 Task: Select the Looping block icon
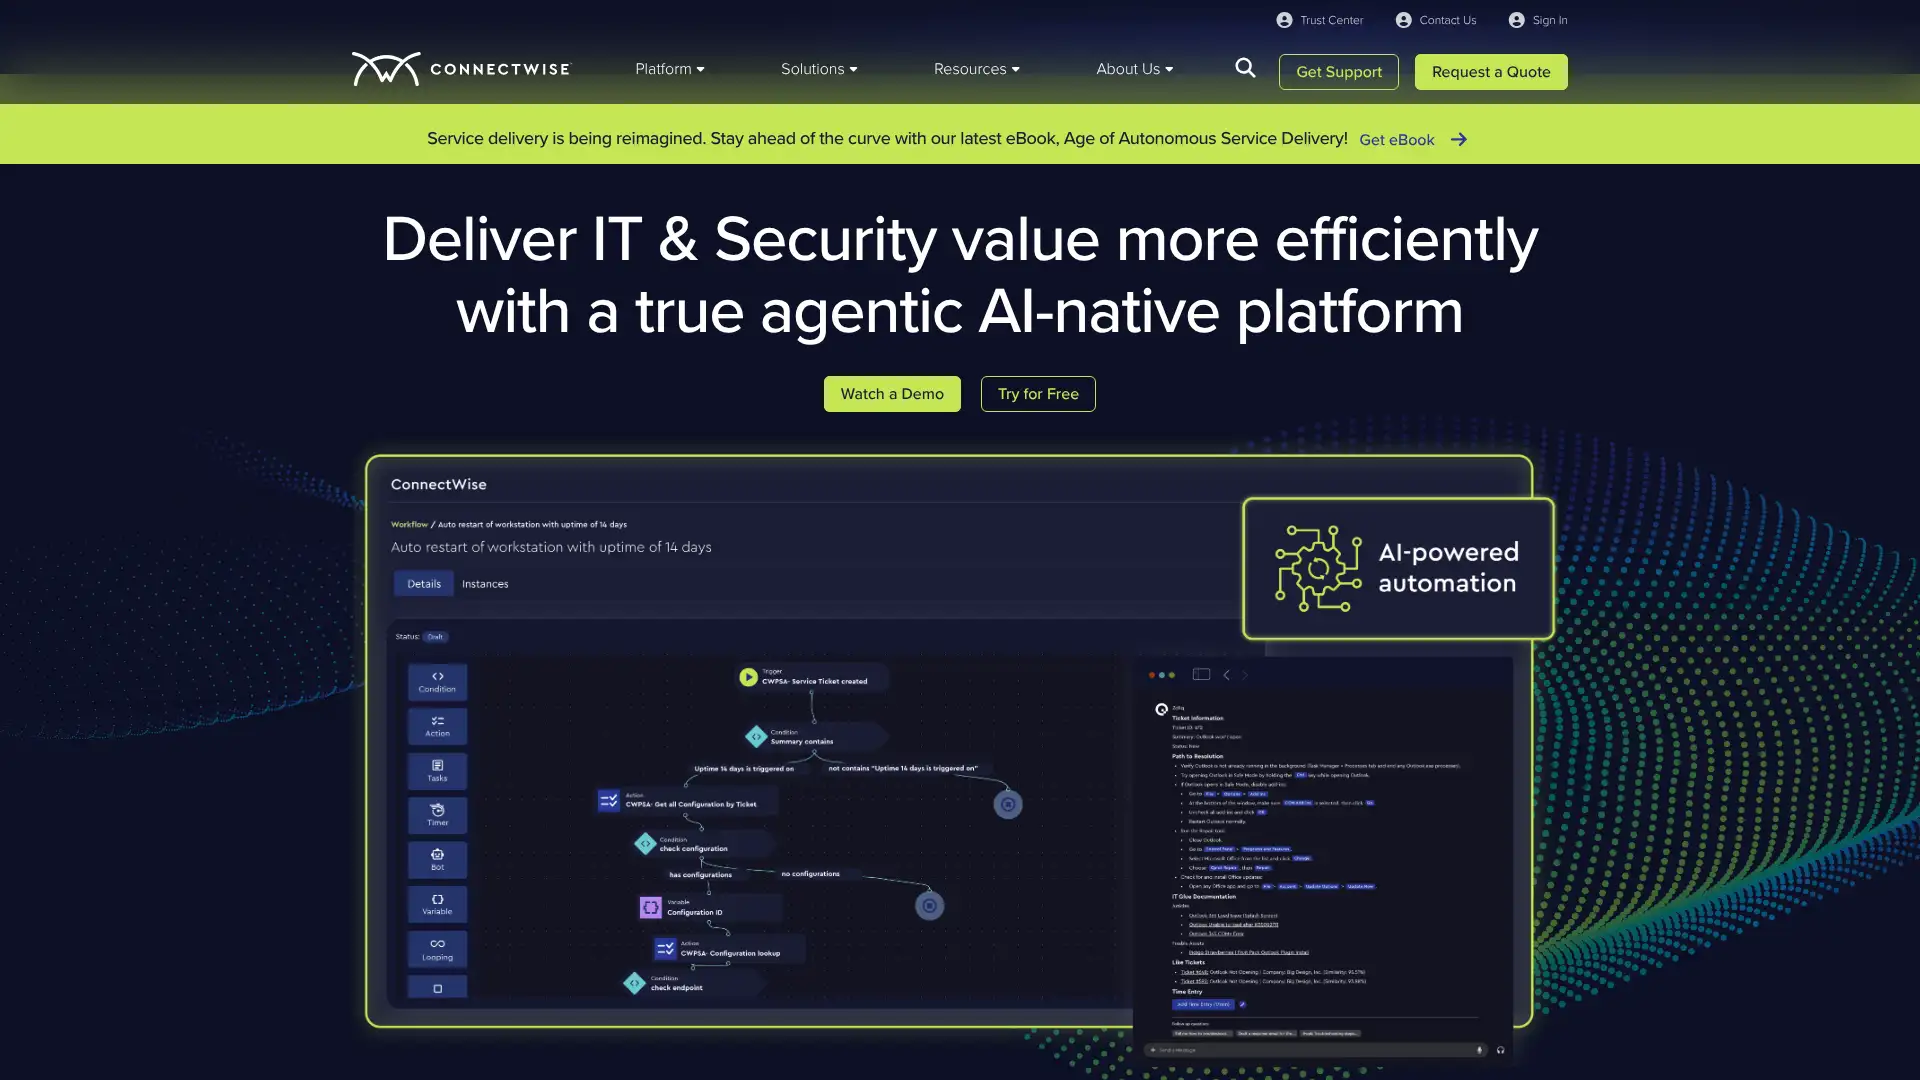tap(437, 949)
